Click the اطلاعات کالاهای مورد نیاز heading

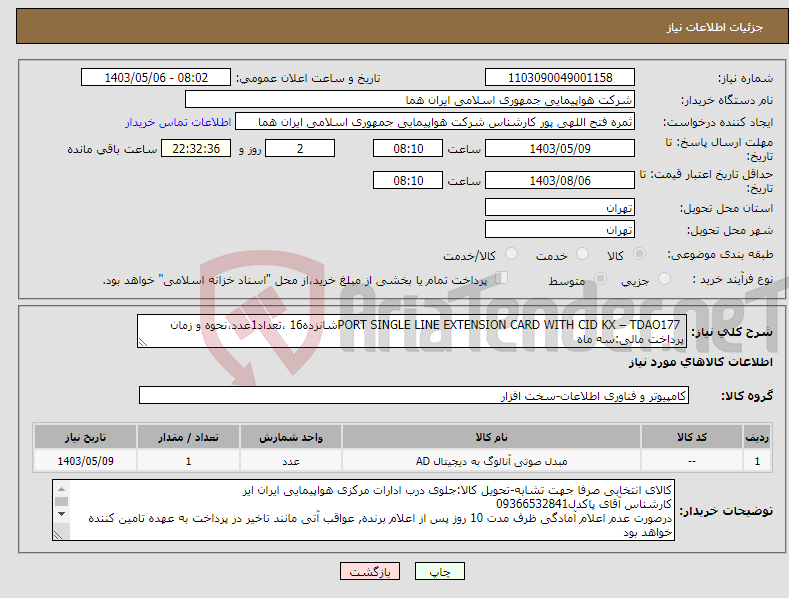click(700, 362)
